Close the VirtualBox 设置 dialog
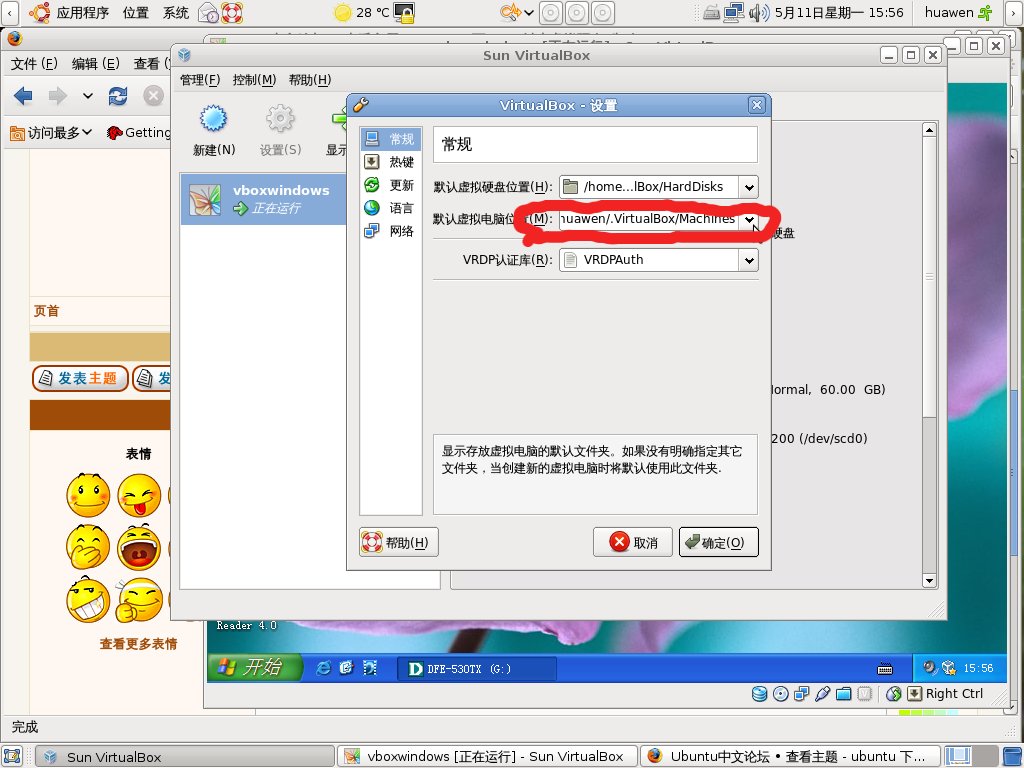Screen dimensions: 1024x768 (756, 105)
